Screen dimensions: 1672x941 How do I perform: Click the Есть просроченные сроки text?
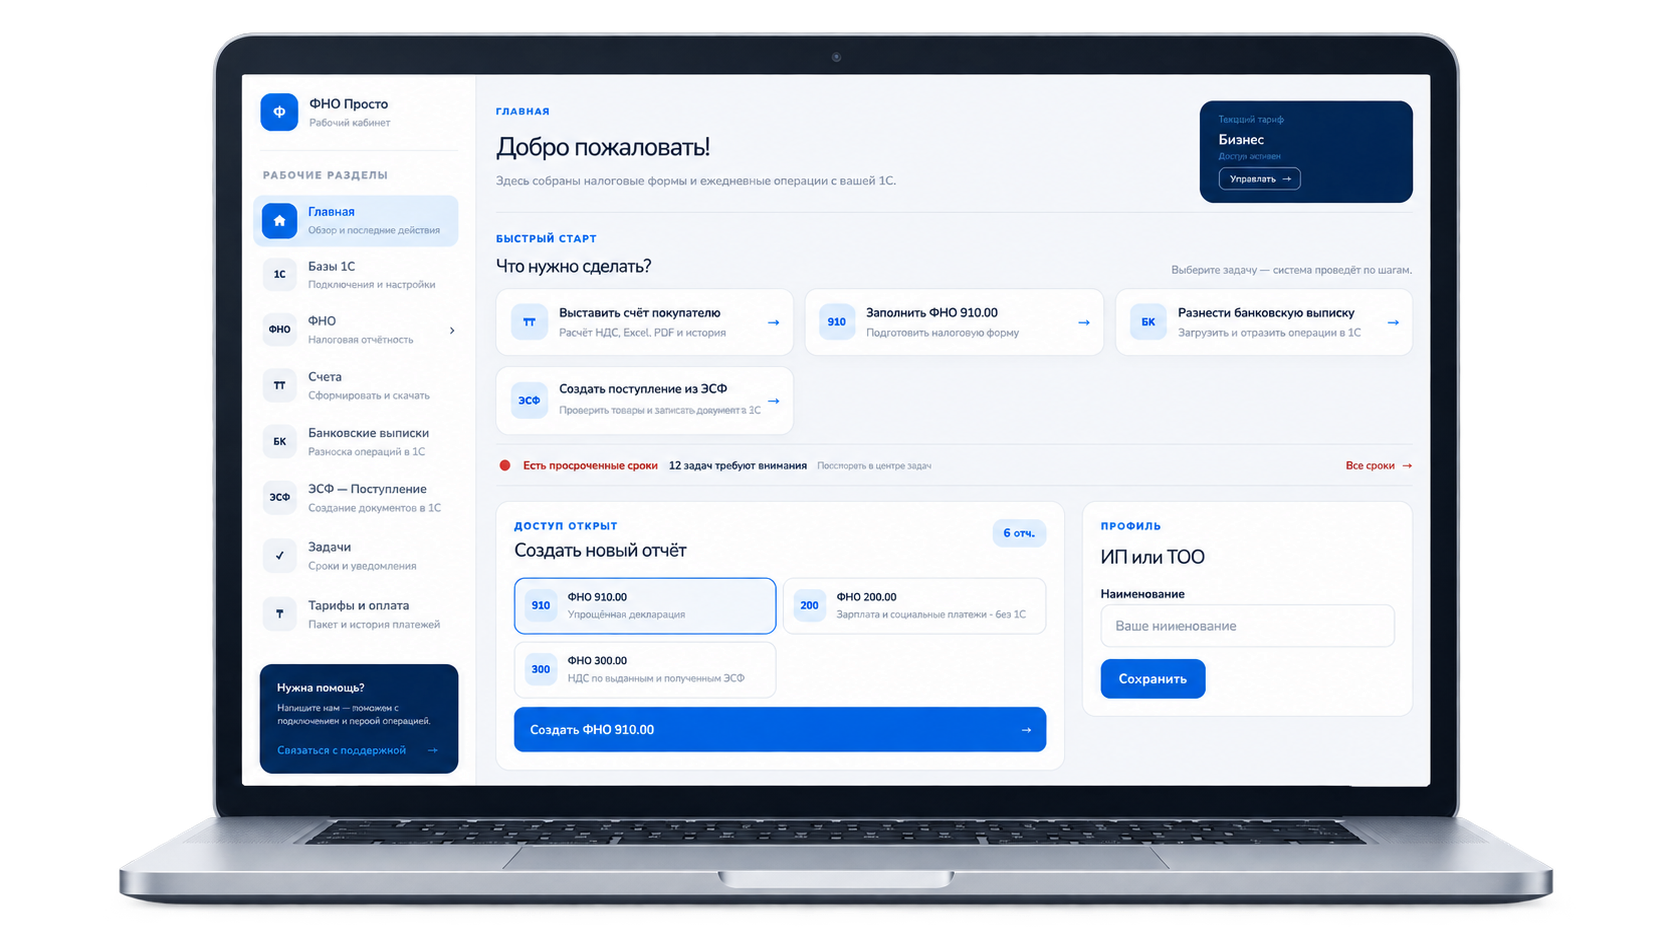tap(590, 466)
